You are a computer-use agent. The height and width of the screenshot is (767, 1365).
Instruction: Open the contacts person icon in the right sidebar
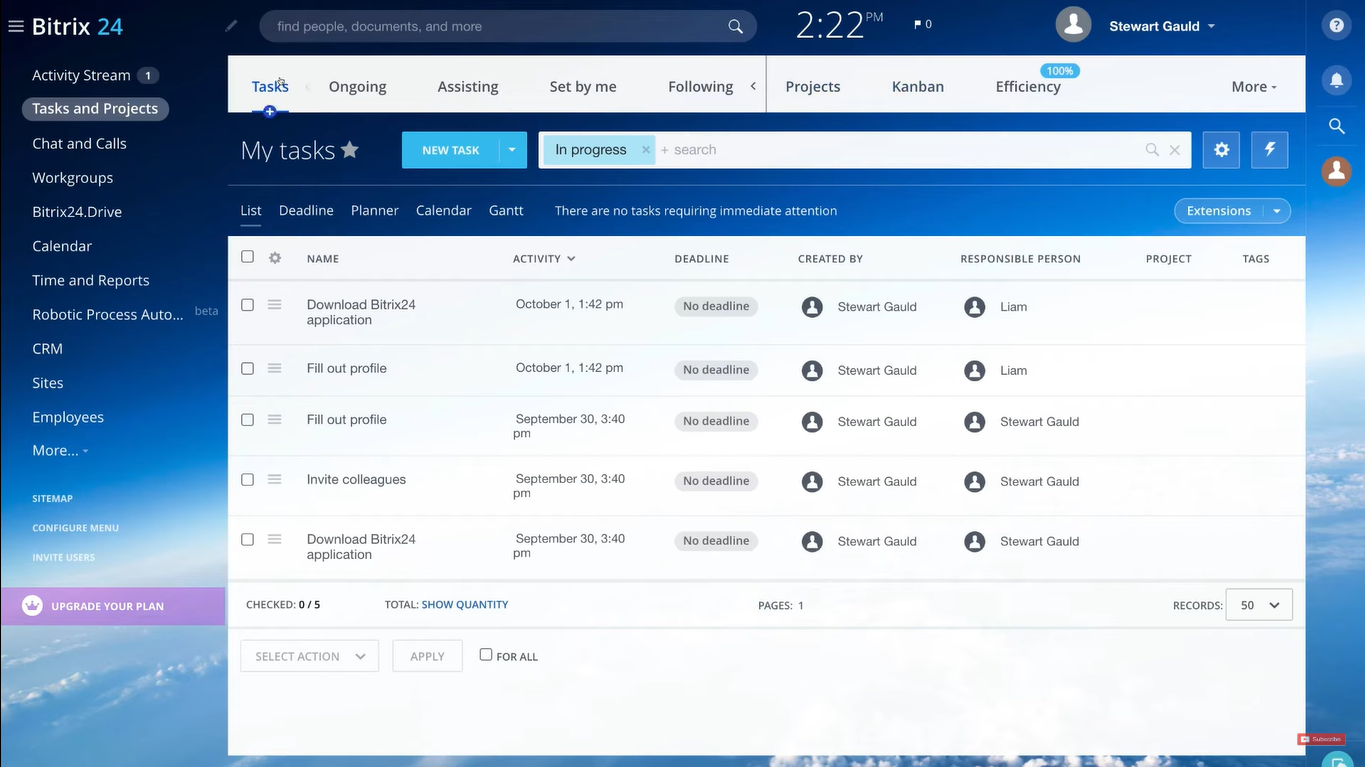click(x=1336, y=171)
